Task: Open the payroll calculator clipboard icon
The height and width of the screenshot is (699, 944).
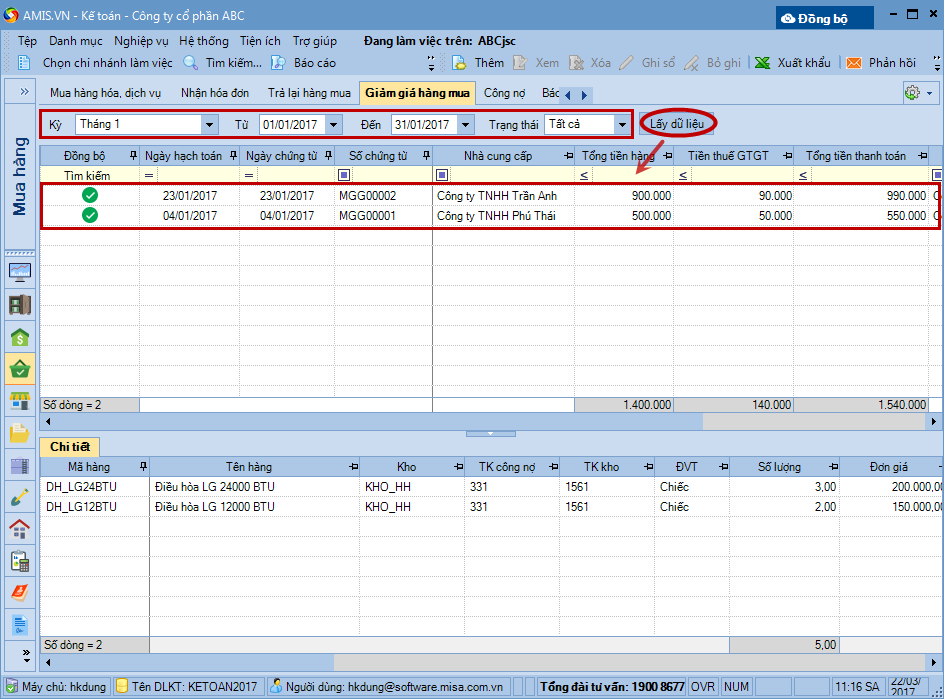Action: point(19,561)
